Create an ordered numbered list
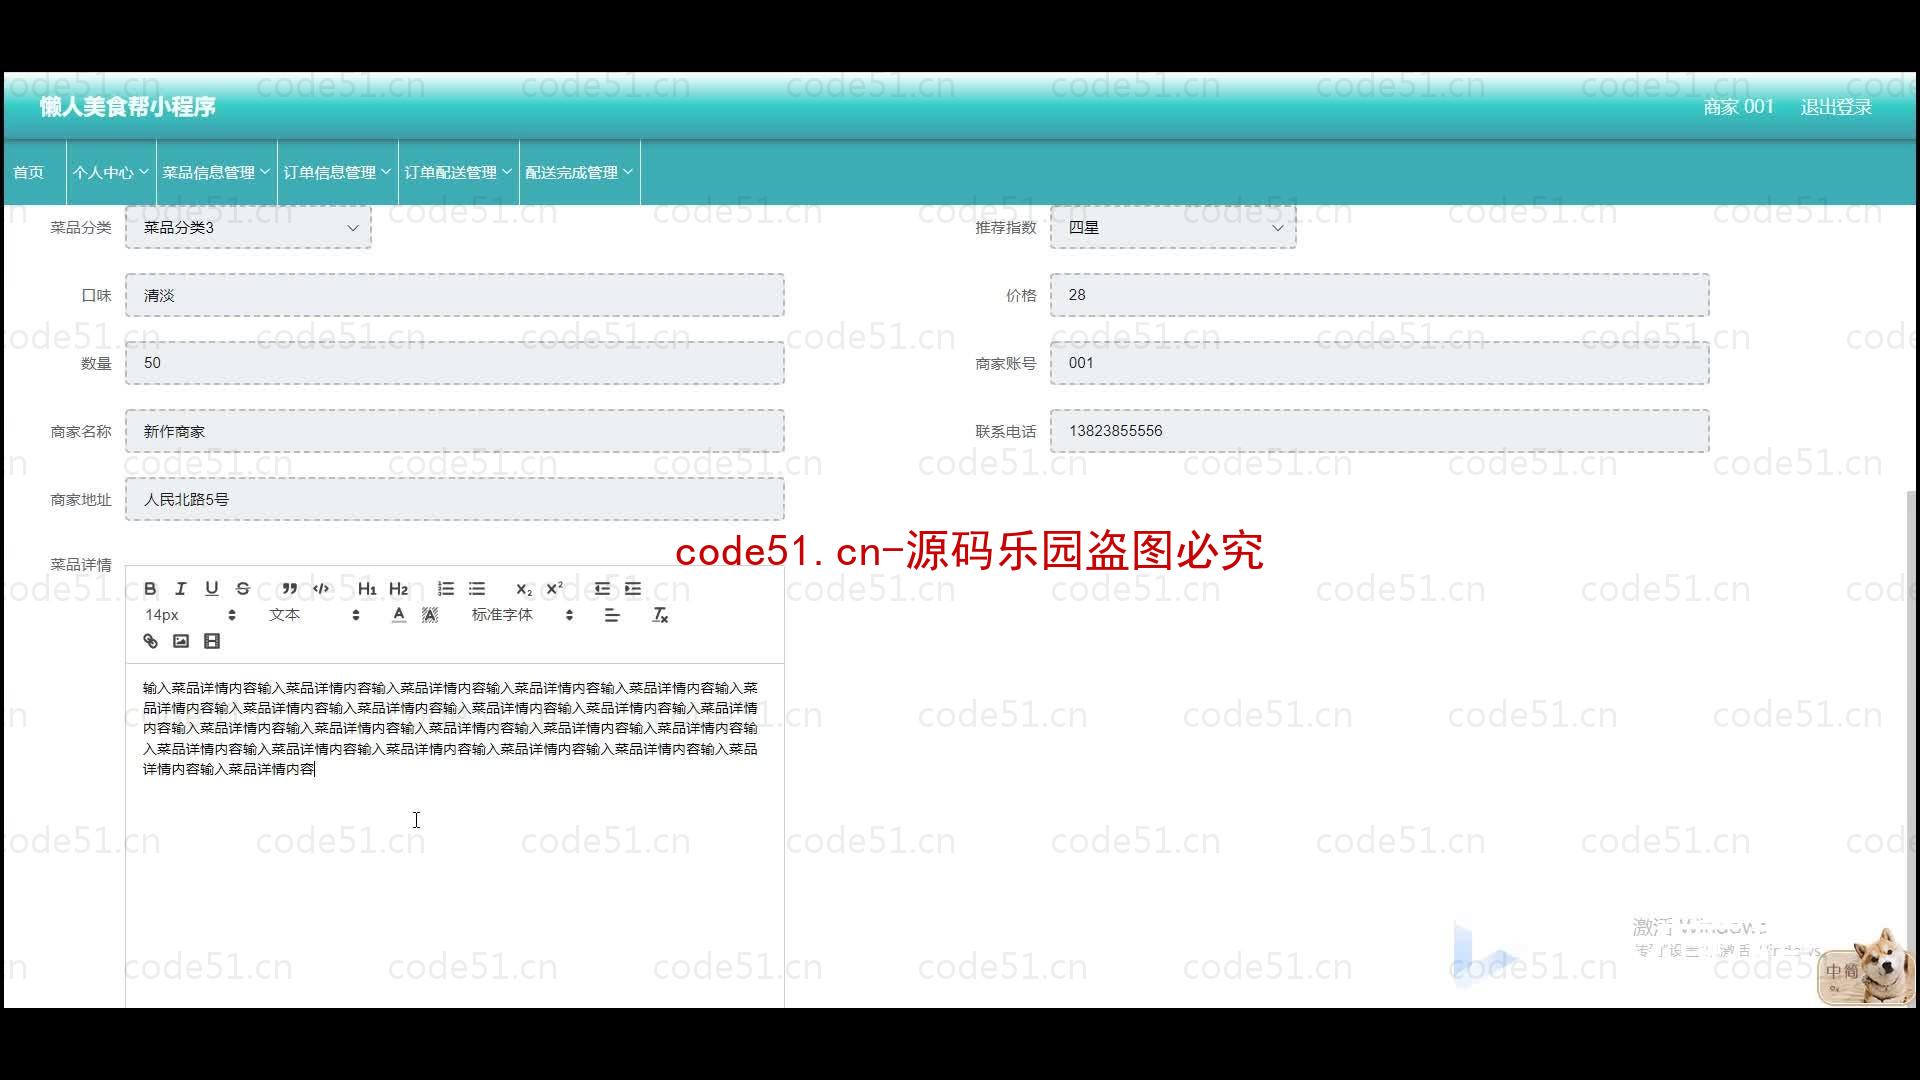 pyautogui.click(x=446, y=588)
